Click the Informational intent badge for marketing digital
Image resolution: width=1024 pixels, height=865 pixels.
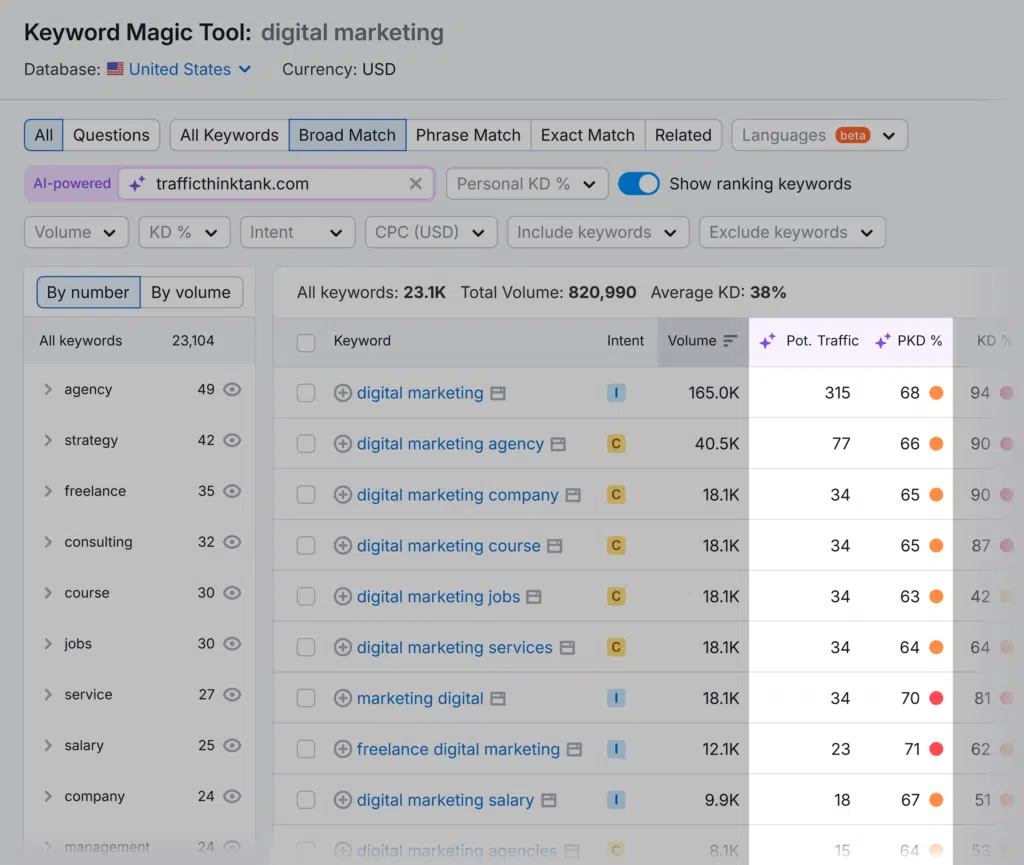click(617, 698)
